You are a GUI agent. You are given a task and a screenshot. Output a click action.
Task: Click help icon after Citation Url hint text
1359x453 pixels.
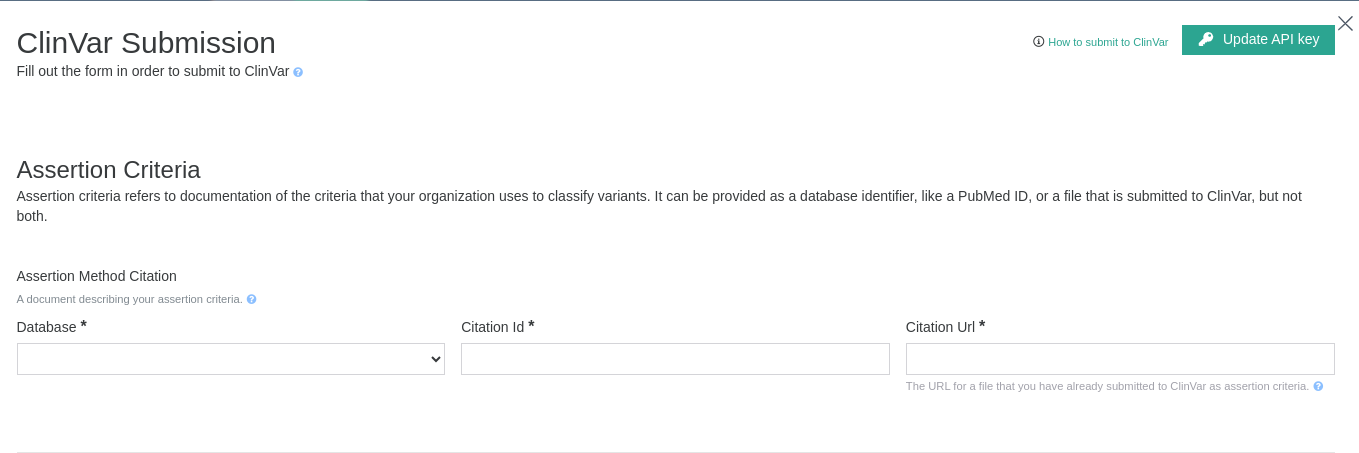[x=1318, y=386]
